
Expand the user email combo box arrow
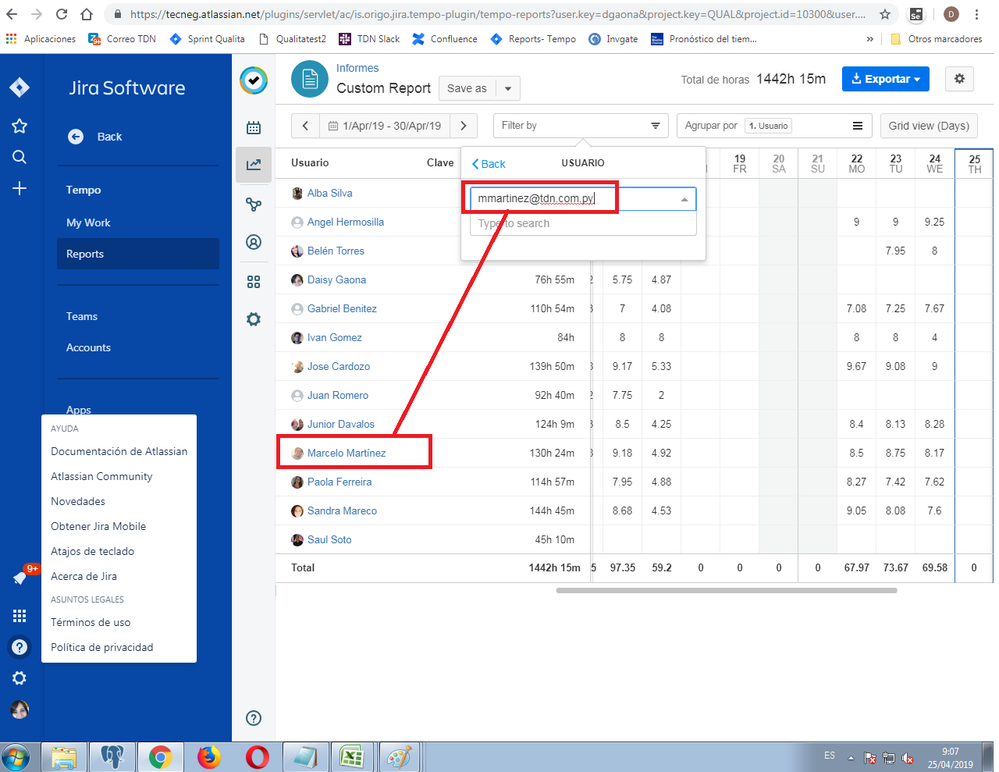[685, 200]
